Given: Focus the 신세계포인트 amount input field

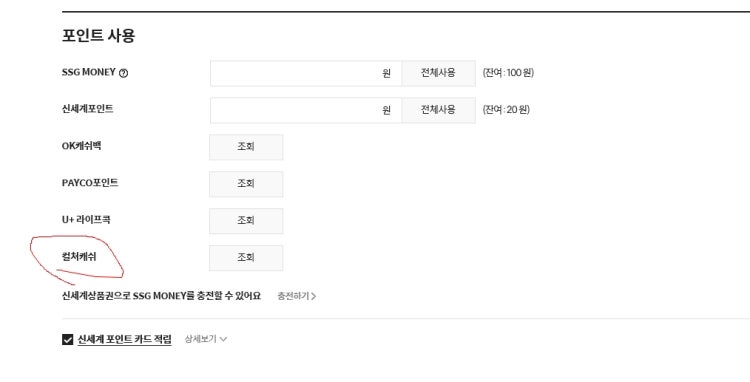Looking at the screenshot, I should [306, 110].
